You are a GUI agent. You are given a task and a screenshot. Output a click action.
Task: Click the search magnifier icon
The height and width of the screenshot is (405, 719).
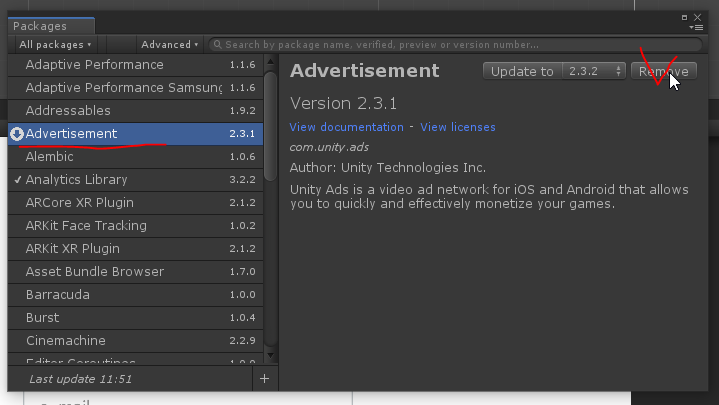point(217,44)
